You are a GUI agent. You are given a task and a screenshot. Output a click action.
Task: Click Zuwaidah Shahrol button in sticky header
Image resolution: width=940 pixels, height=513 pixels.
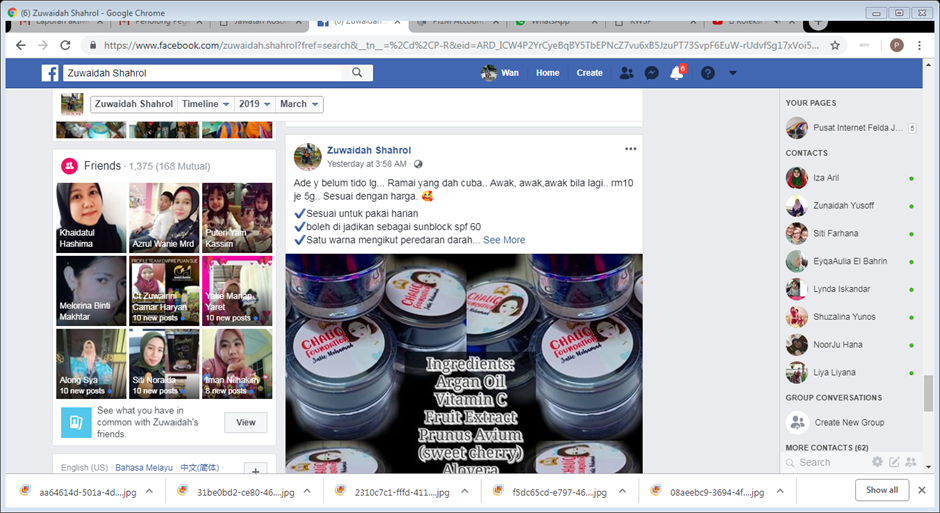tap(134, 104)
